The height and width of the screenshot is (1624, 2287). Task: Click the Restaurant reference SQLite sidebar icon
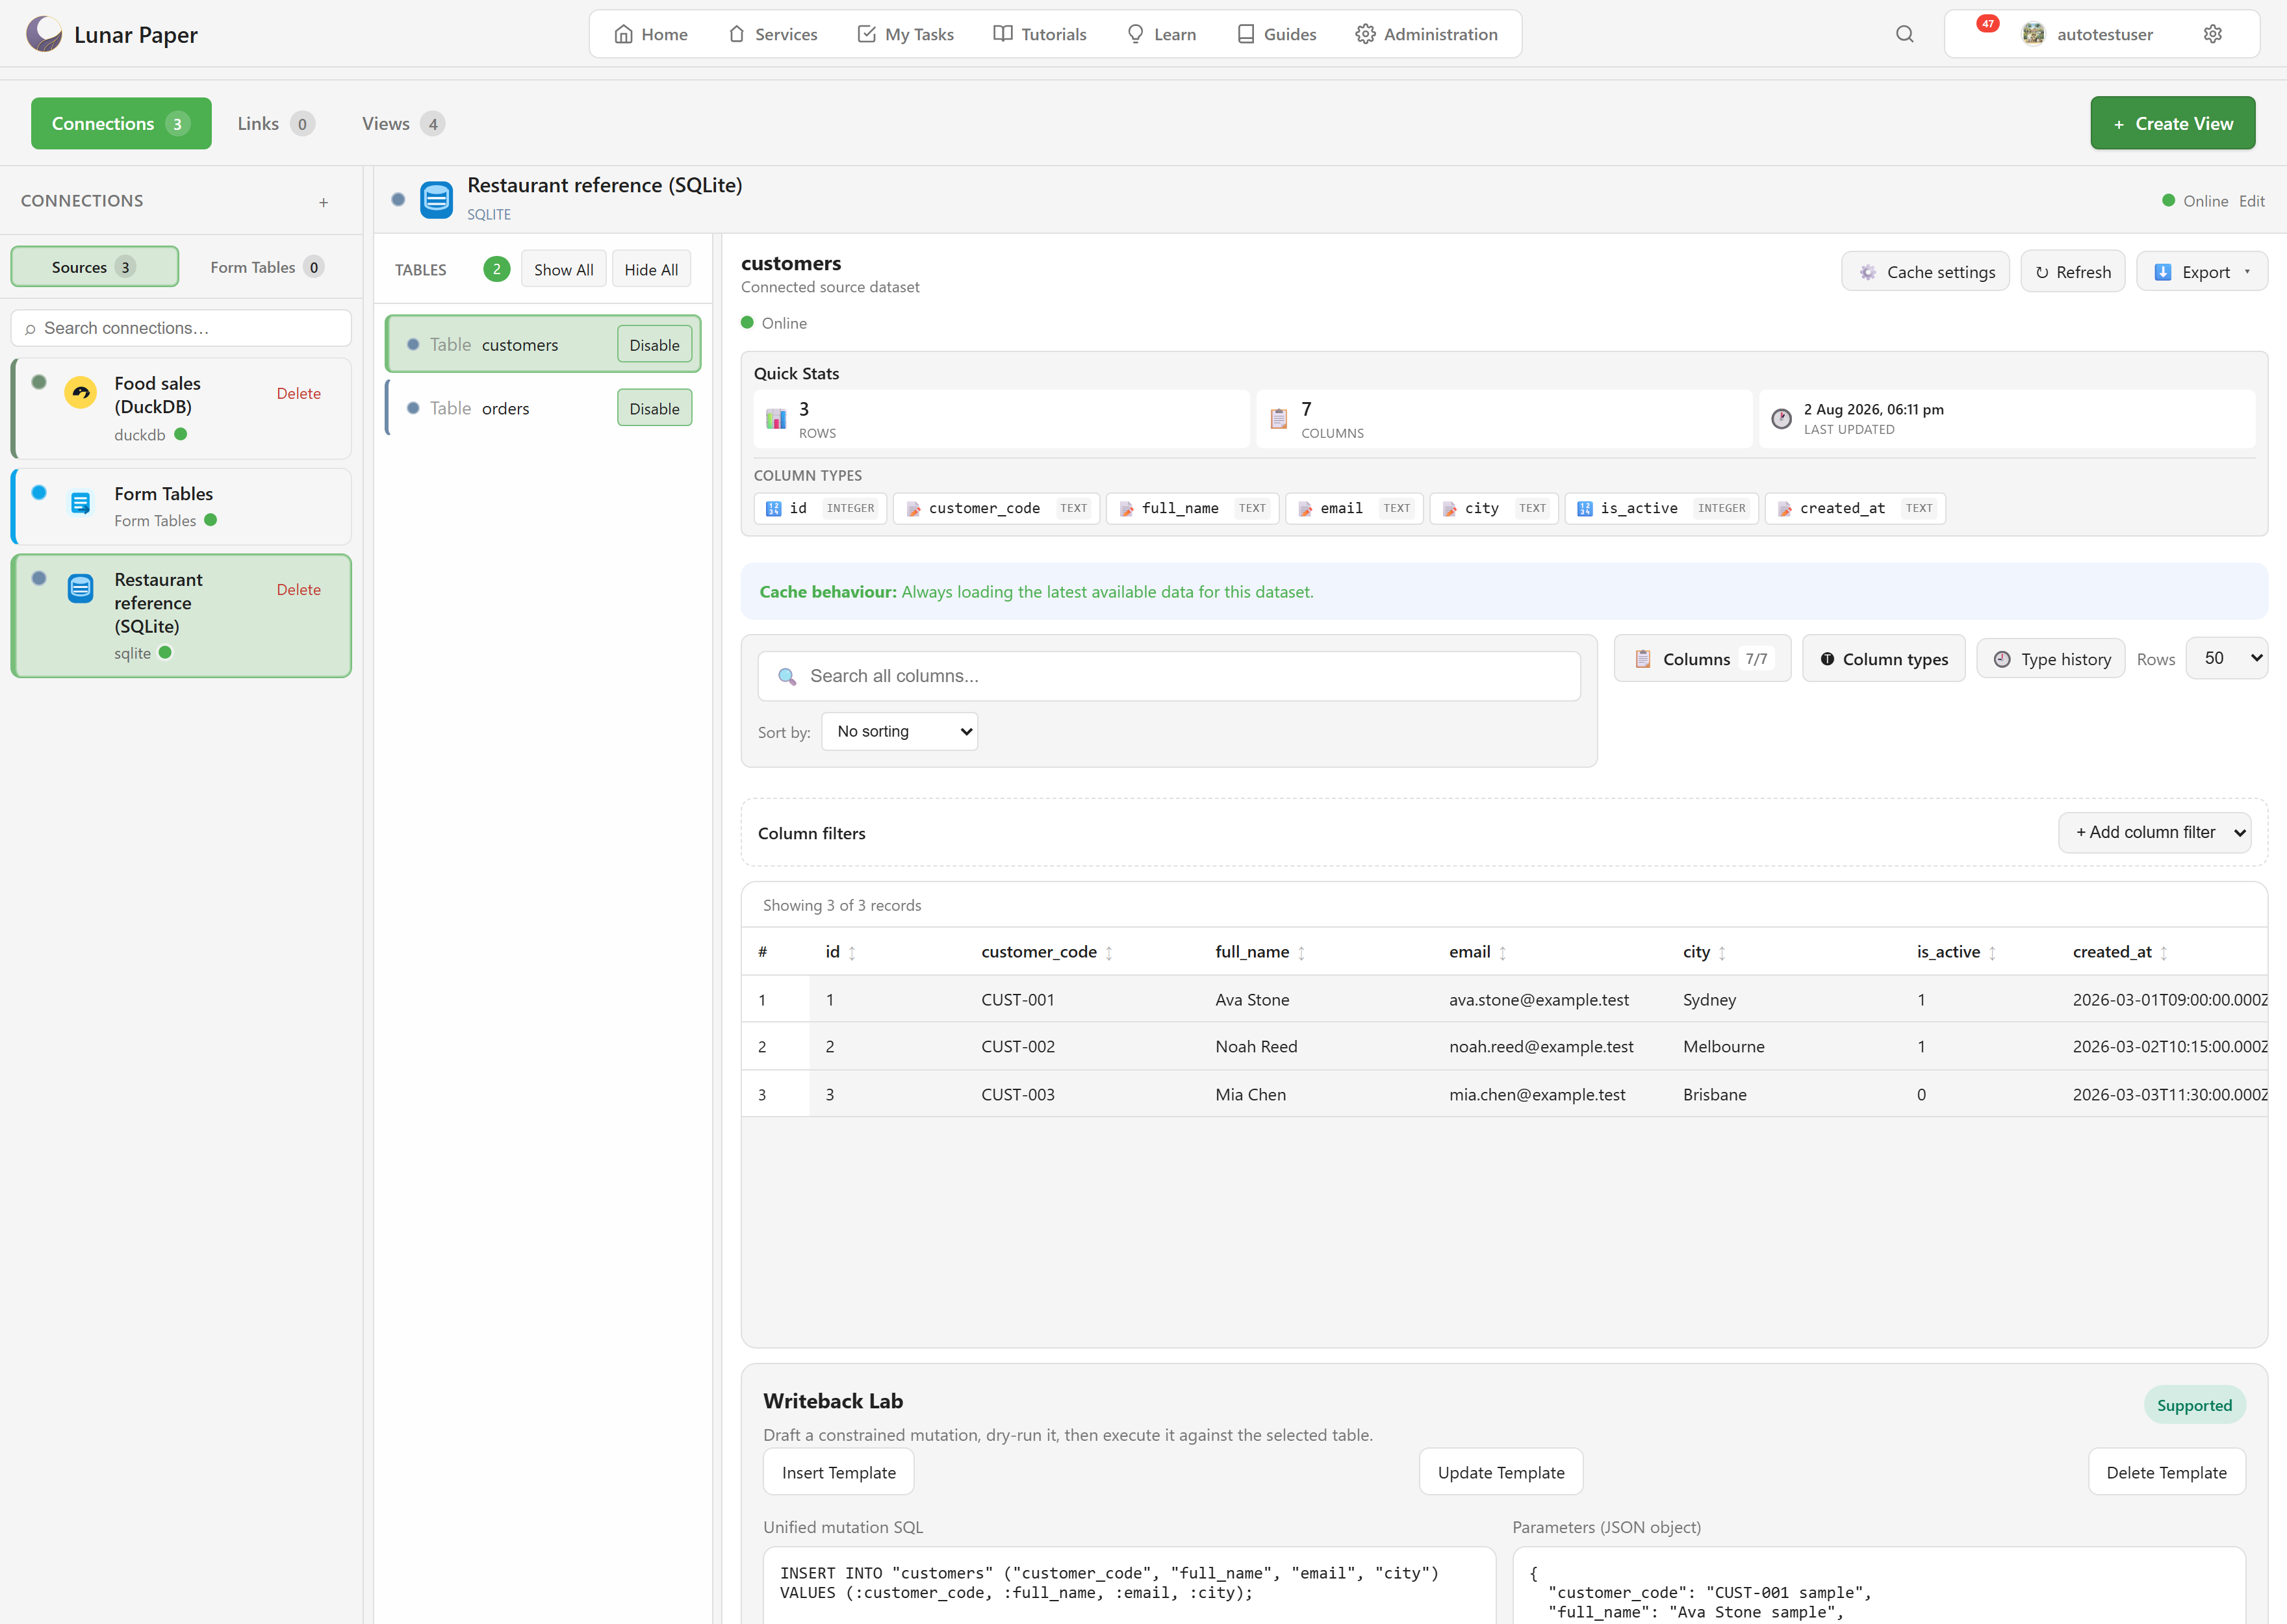click(x=80, y=589)
